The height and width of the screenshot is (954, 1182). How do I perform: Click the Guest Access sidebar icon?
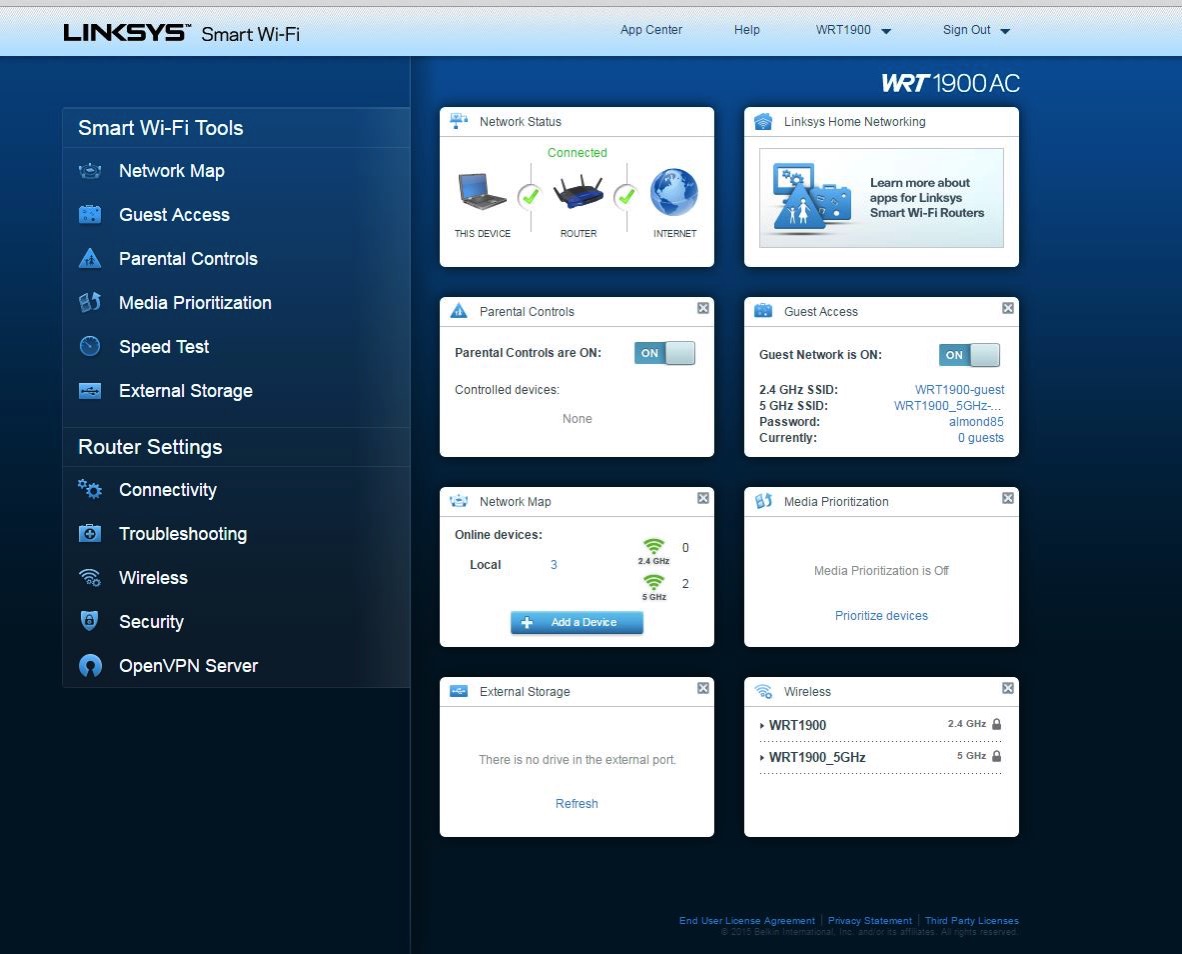pos(90,215)
